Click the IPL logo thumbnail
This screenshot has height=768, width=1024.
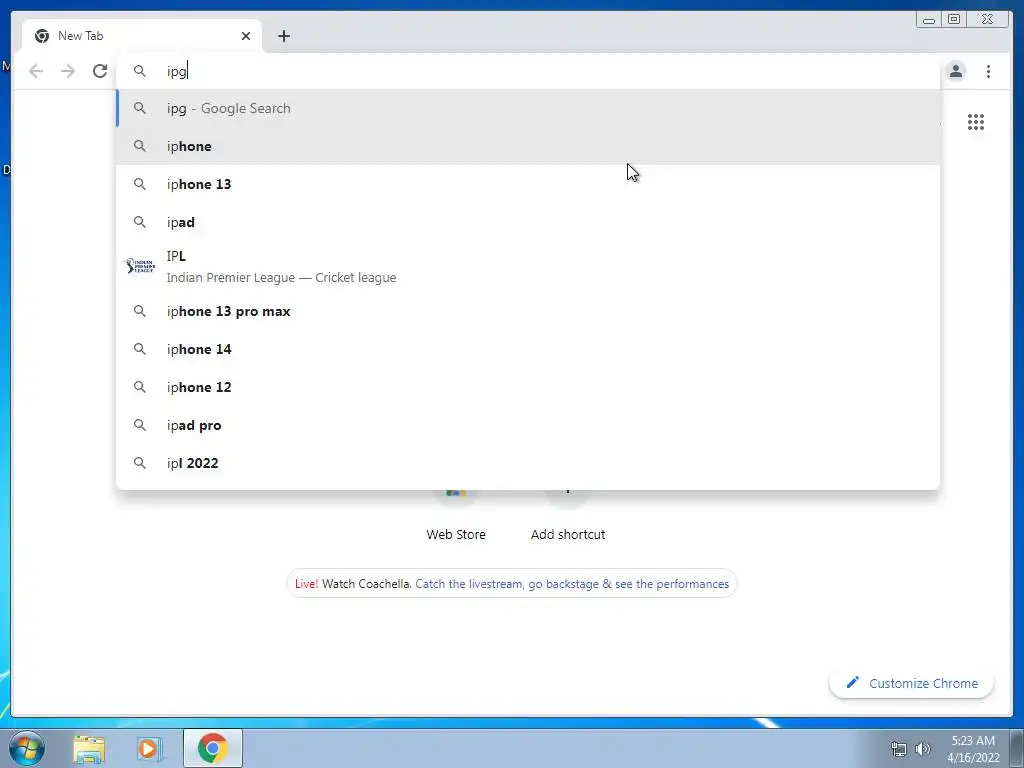[140, 266]
